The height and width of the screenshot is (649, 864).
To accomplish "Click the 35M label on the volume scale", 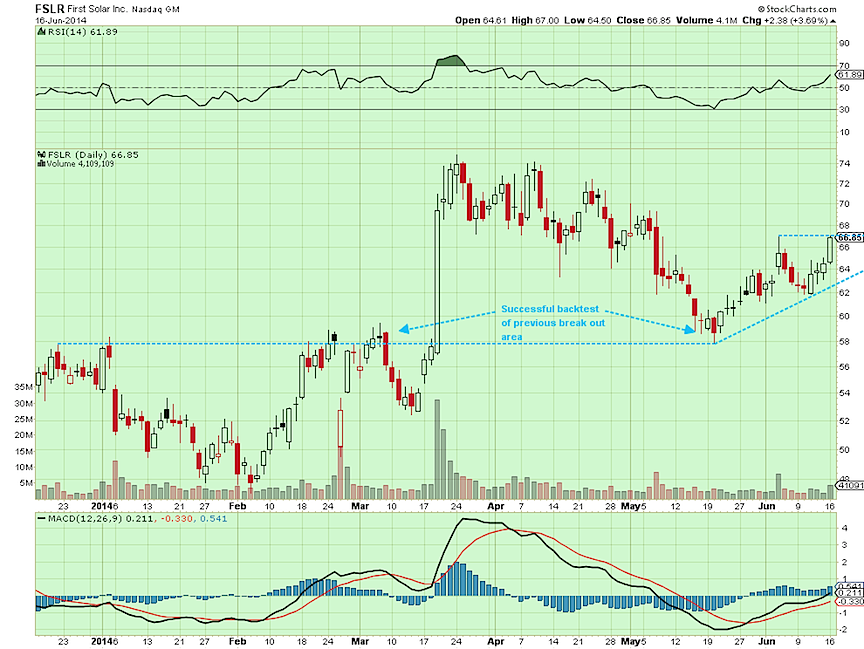I will click(x=24, y=387).
